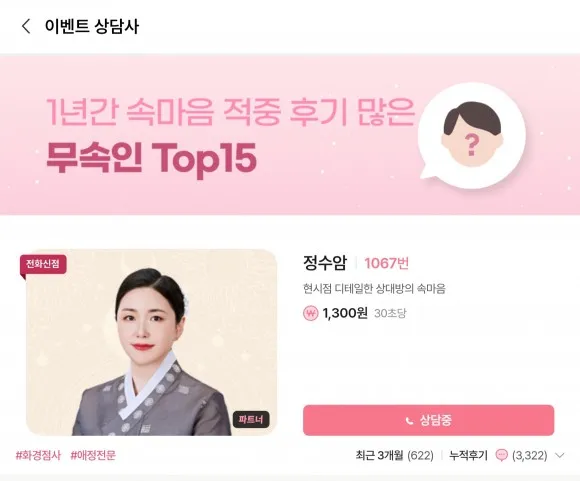Open the 무속인 Top15 banner

(290, 134)
